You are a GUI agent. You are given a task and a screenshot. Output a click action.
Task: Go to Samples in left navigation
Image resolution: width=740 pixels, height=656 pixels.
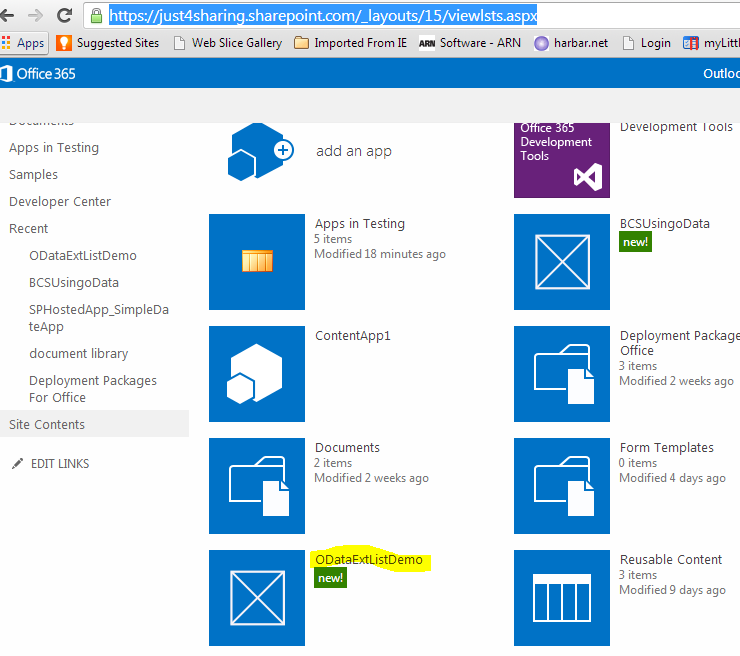(34, 175)
